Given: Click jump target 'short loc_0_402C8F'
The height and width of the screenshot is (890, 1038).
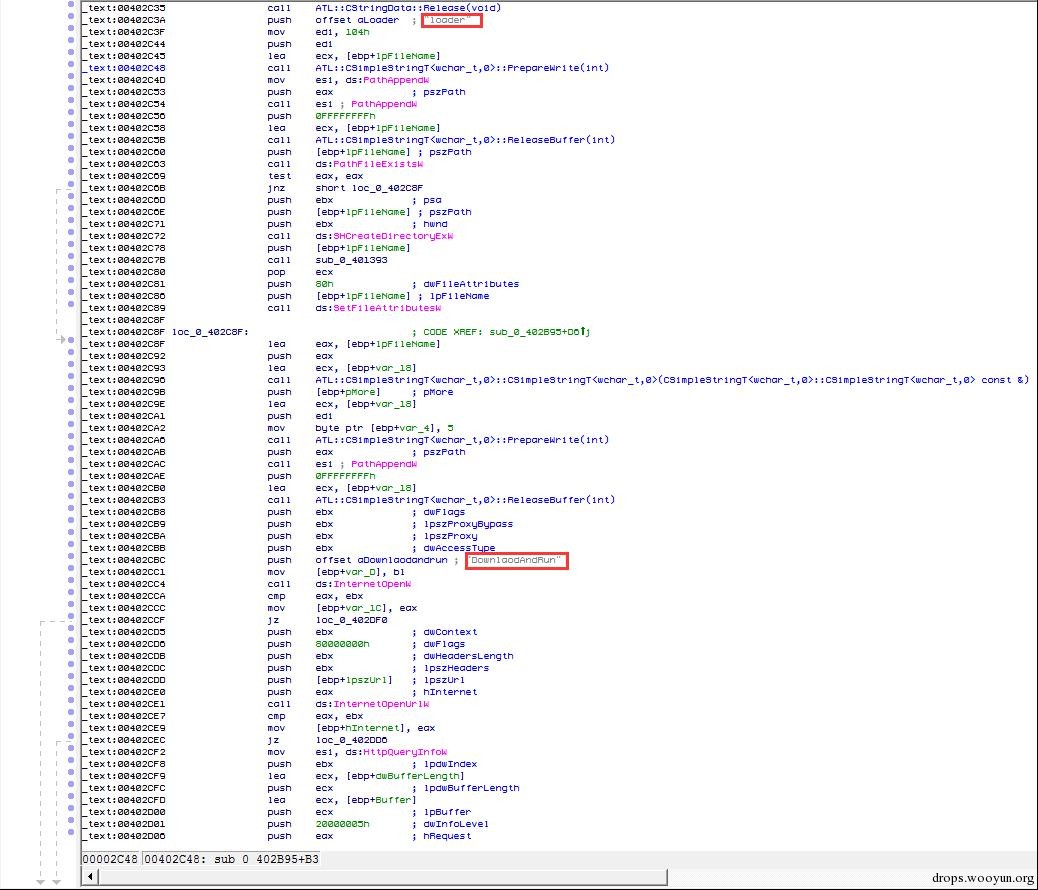Looking at the screenshot, I should pyautogui.click(x=369, y=187).
